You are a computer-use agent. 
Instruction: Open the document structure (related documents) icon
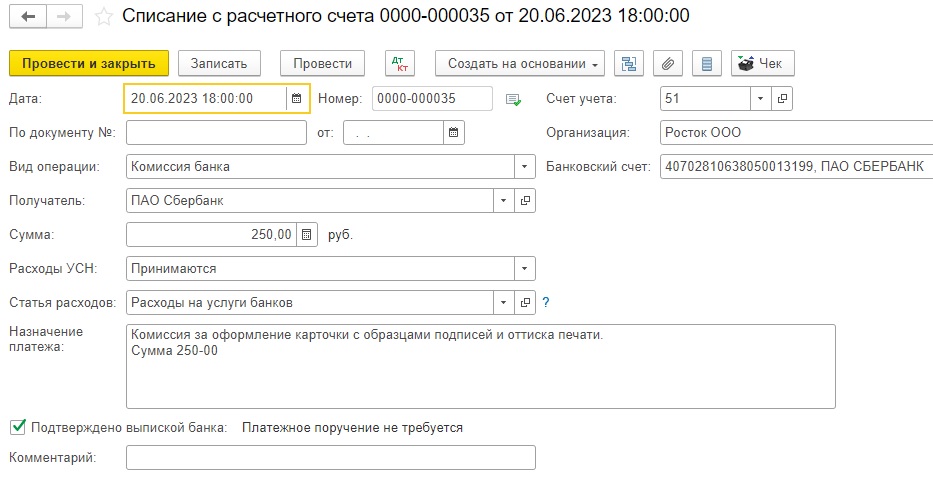tap(629, 64)
